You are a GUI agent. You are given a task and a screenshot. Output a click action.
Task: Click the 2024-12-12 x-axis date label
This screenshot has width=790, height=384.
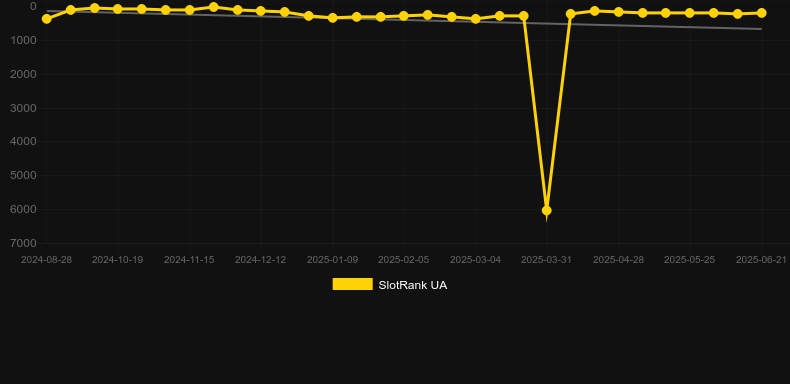click(x=260, y=260)
